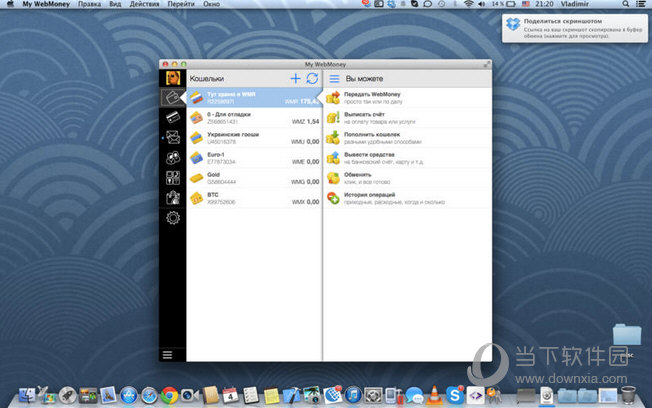Click the Обменять action
Screen dimensions: 652x408
pyautogui.click(x=408, y=178)
